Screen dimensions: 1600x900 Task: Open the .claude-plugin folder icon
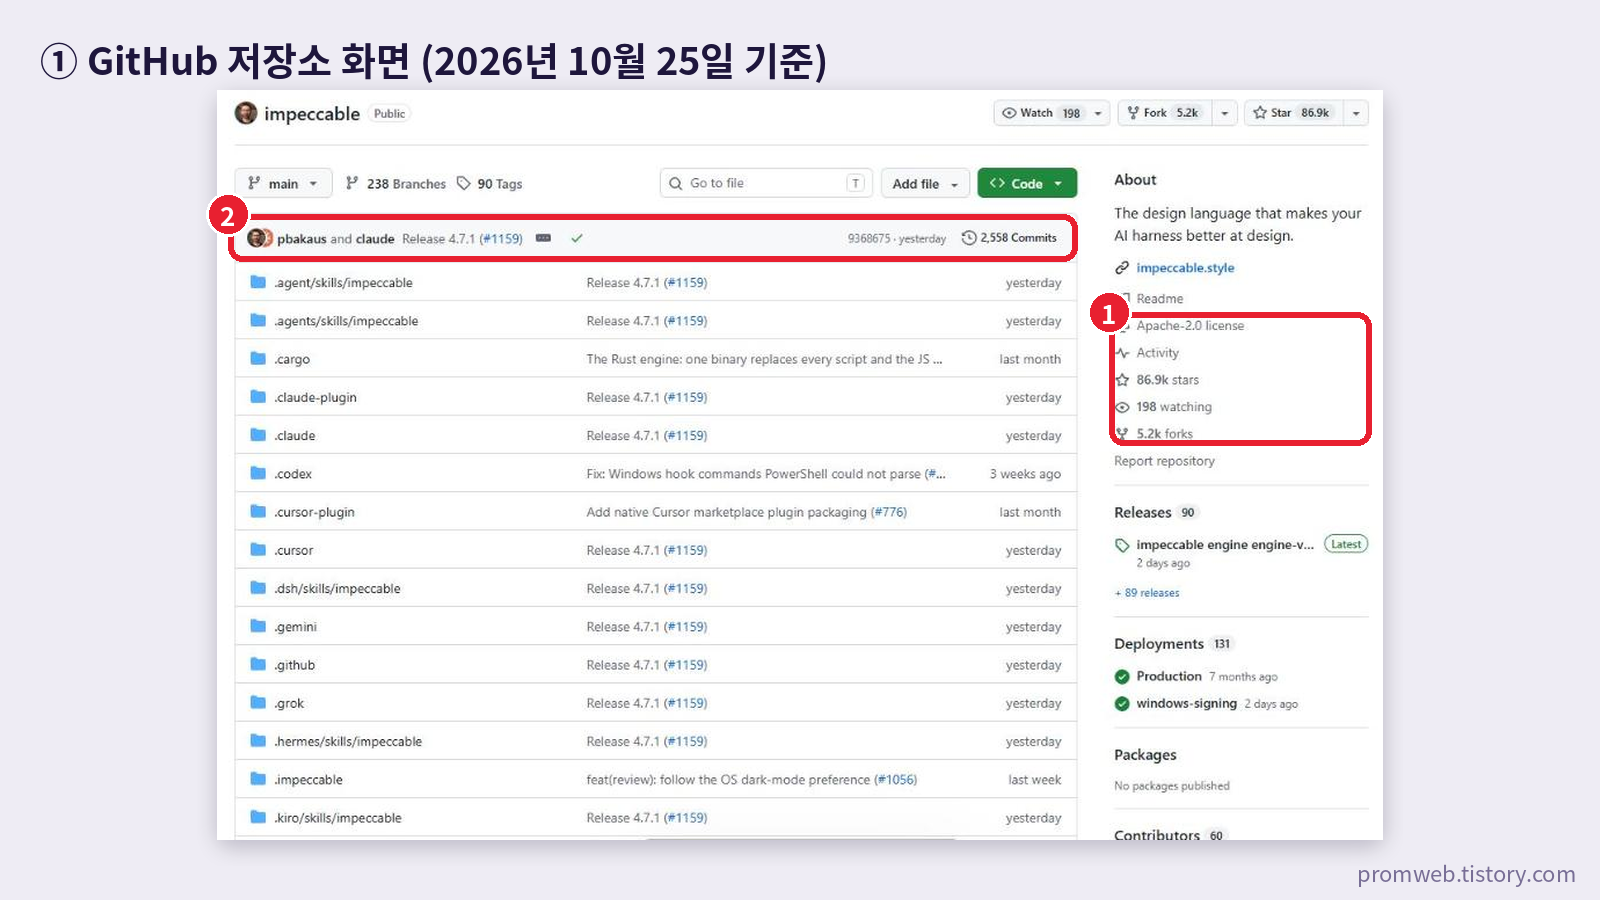pos(258,396)
